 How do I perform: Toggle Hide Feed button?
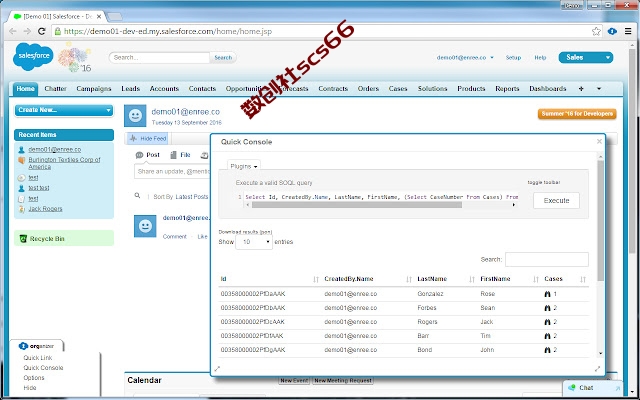(147, 138)
